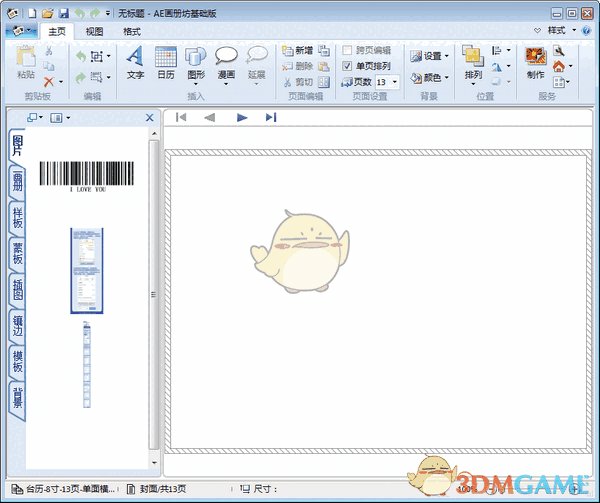Toggle the 跨页编辑 checkbox

click(347, 50)
